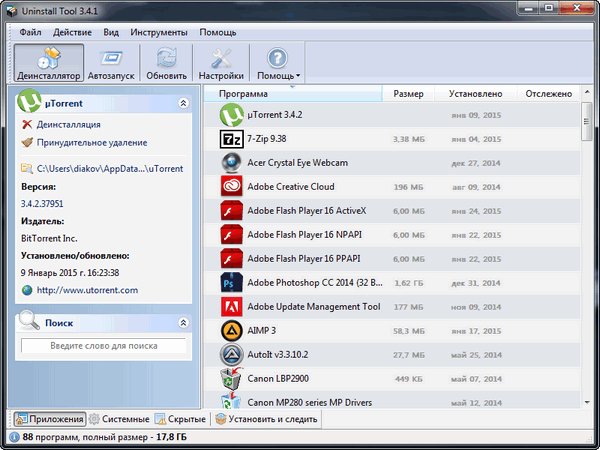Image resolution: width=600 pixels, height=450 pixels.
Task: Click the µTorrent logo in details panel
Action: (x=29, y=101)
